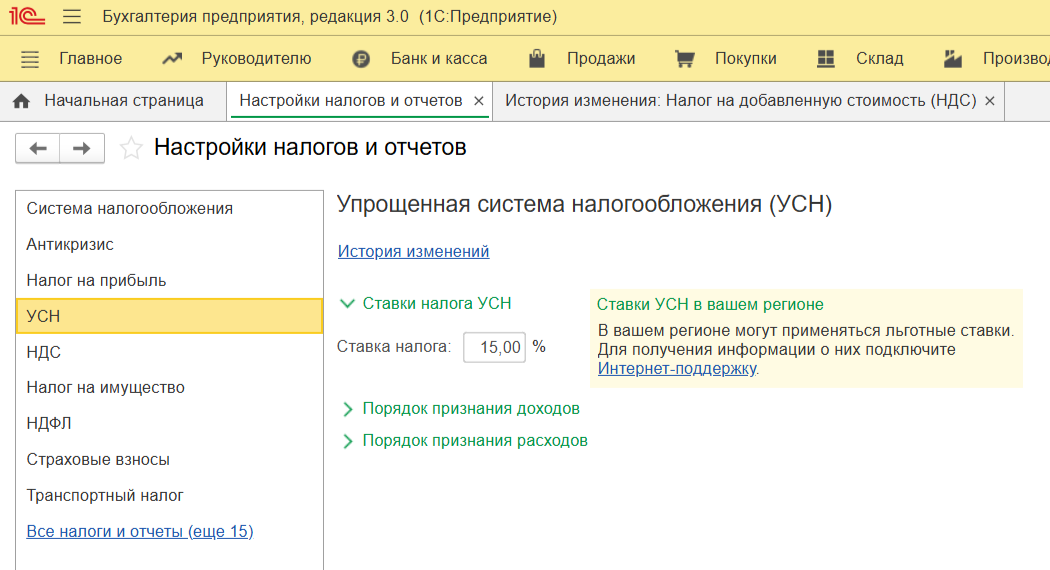The height and width of the screenshot is (570, 1050).
Task: Open the Главное section
Action: coord(72,59)
